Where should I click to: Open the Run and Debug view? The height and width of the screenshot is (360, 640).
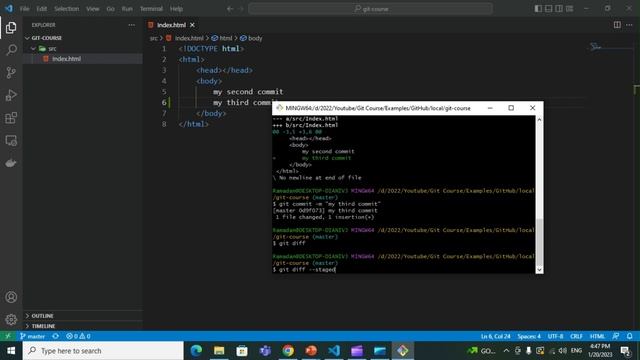11,95
